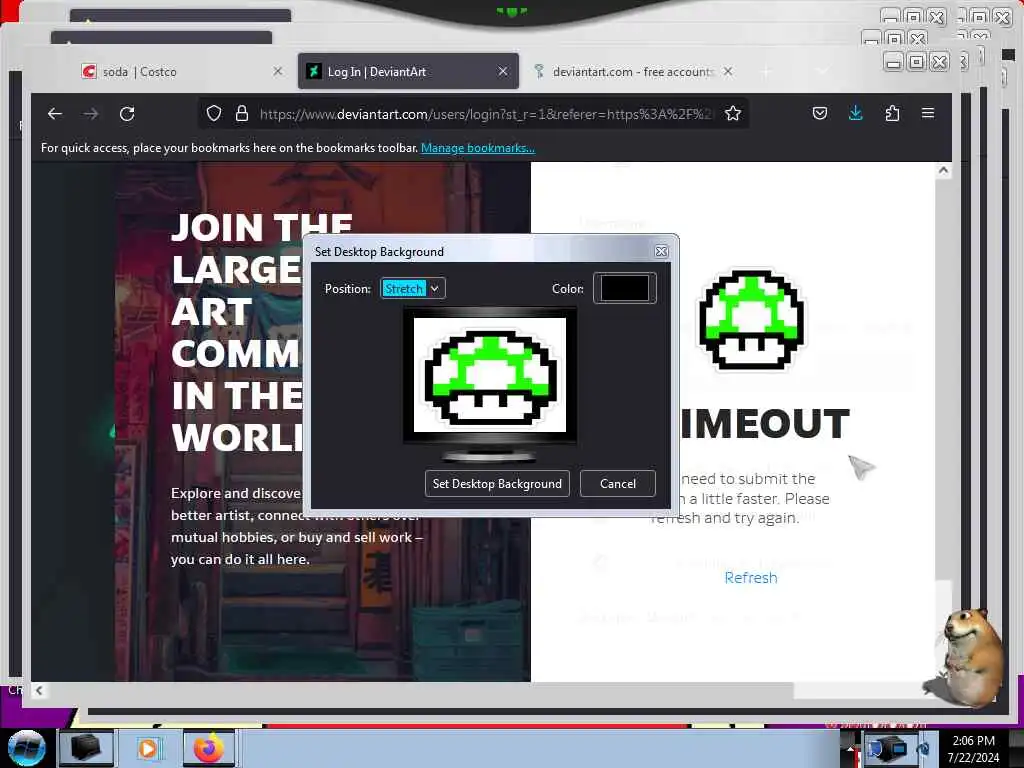The width and height of the screenshot is (1024, 768).
Task: Go back with the browser back arrow
Action: pos(55,114)
